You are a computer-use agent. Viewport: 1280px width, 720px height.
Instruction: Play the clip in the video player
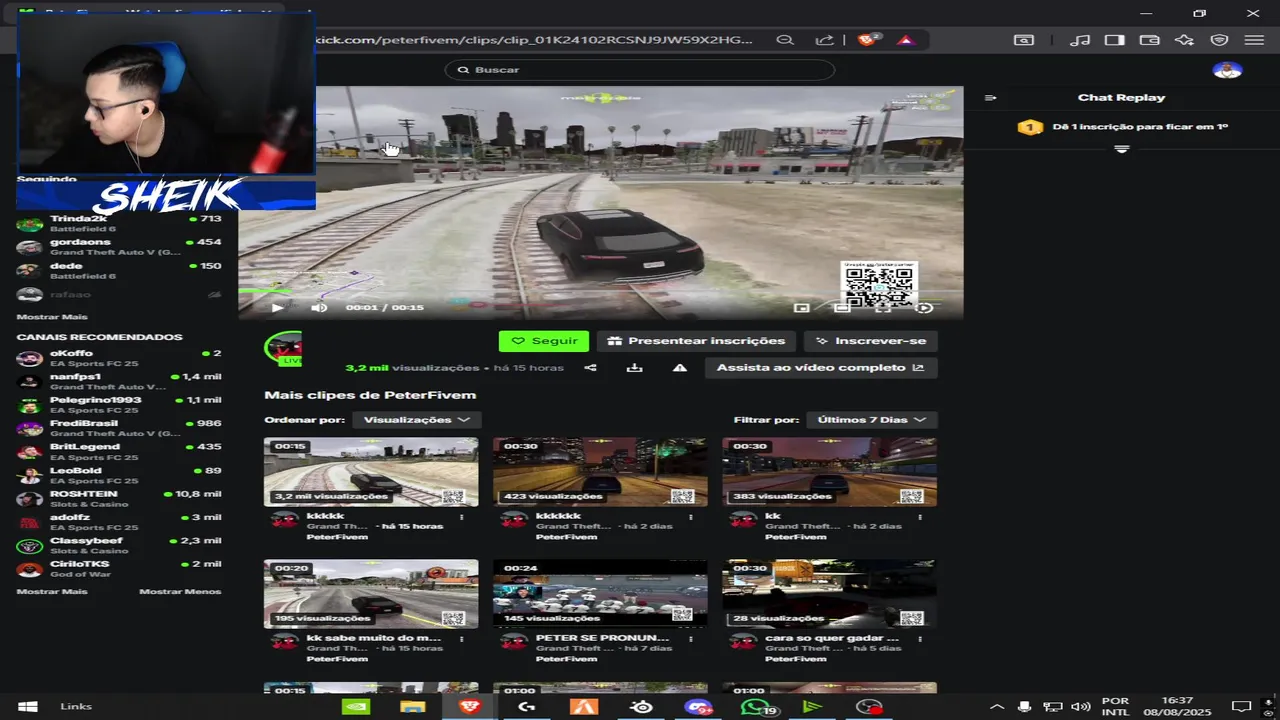(277, 308)
